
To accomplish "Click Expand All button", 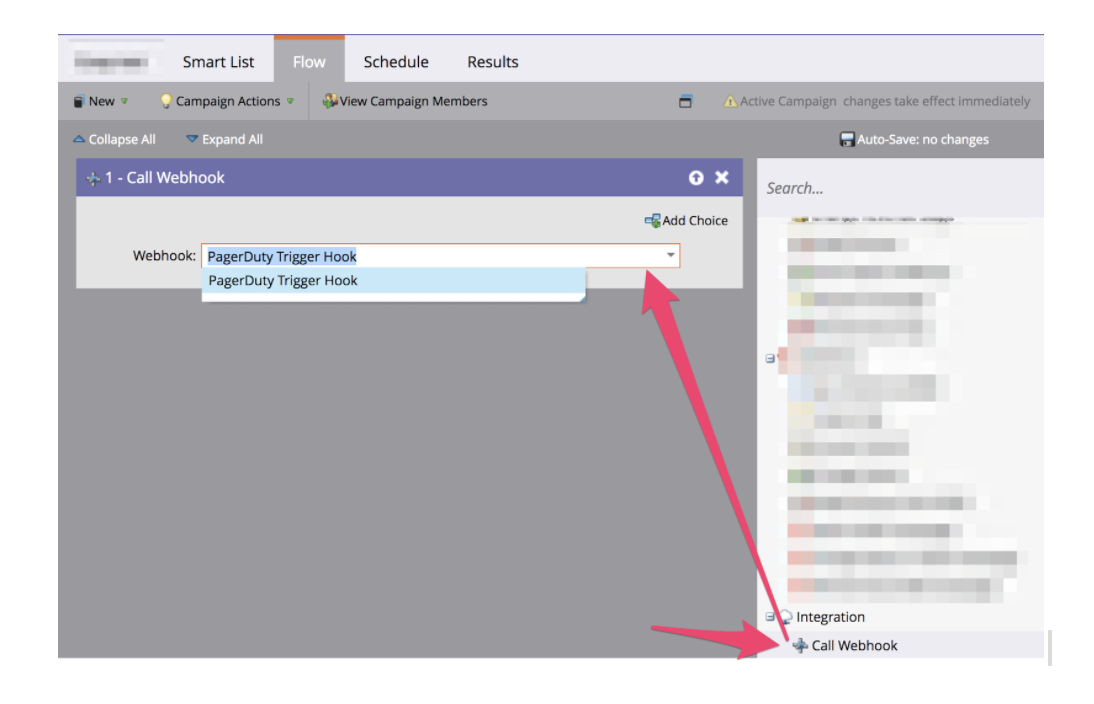I will (224, 139).
